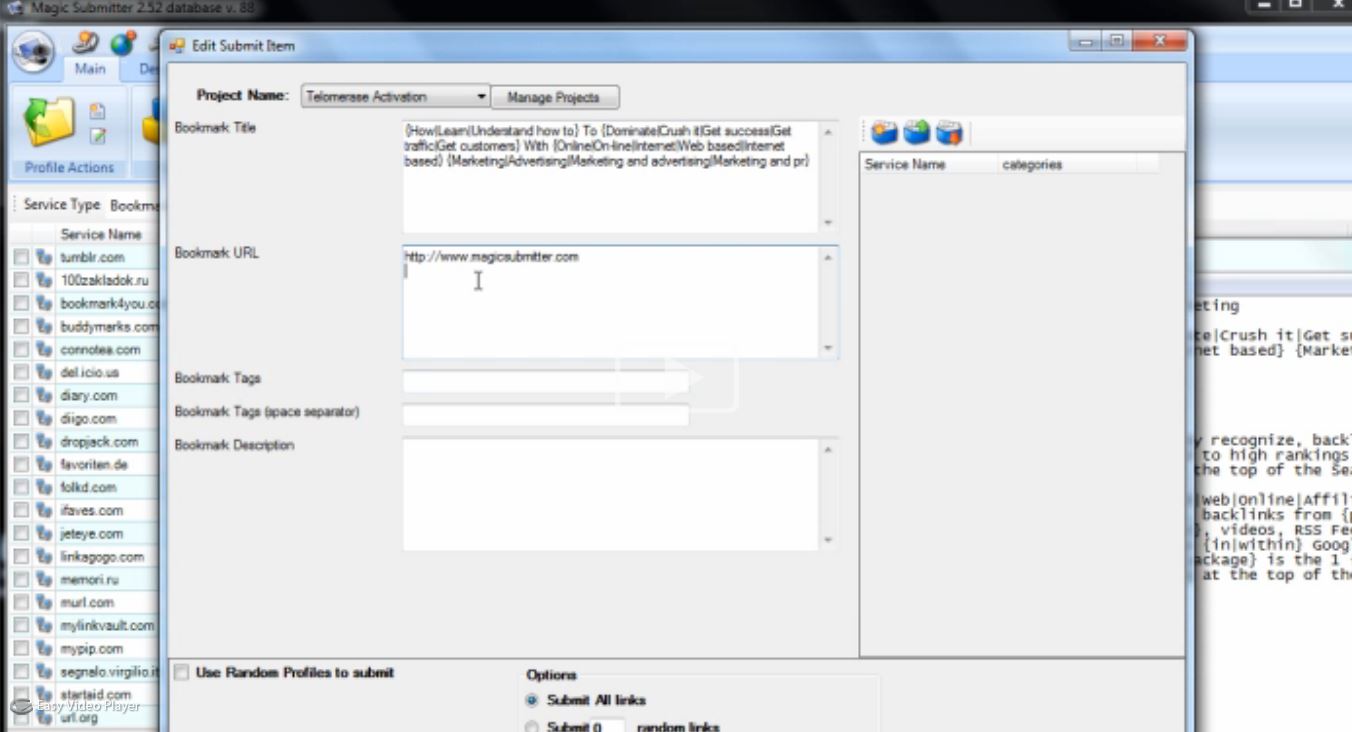Click the large green-arrow folder icon
The width and height of the screenshot is (1352, 732).
coord(50,122)
